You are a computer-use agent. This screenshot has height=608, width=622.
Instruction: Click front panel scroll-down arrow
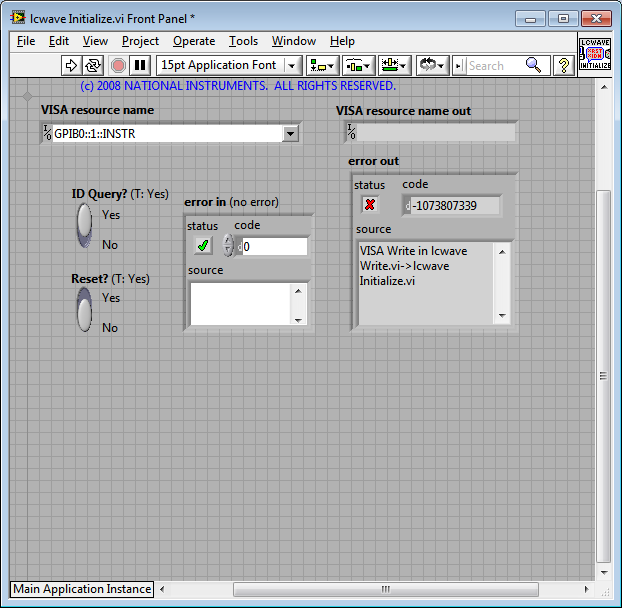pos(604,572)
